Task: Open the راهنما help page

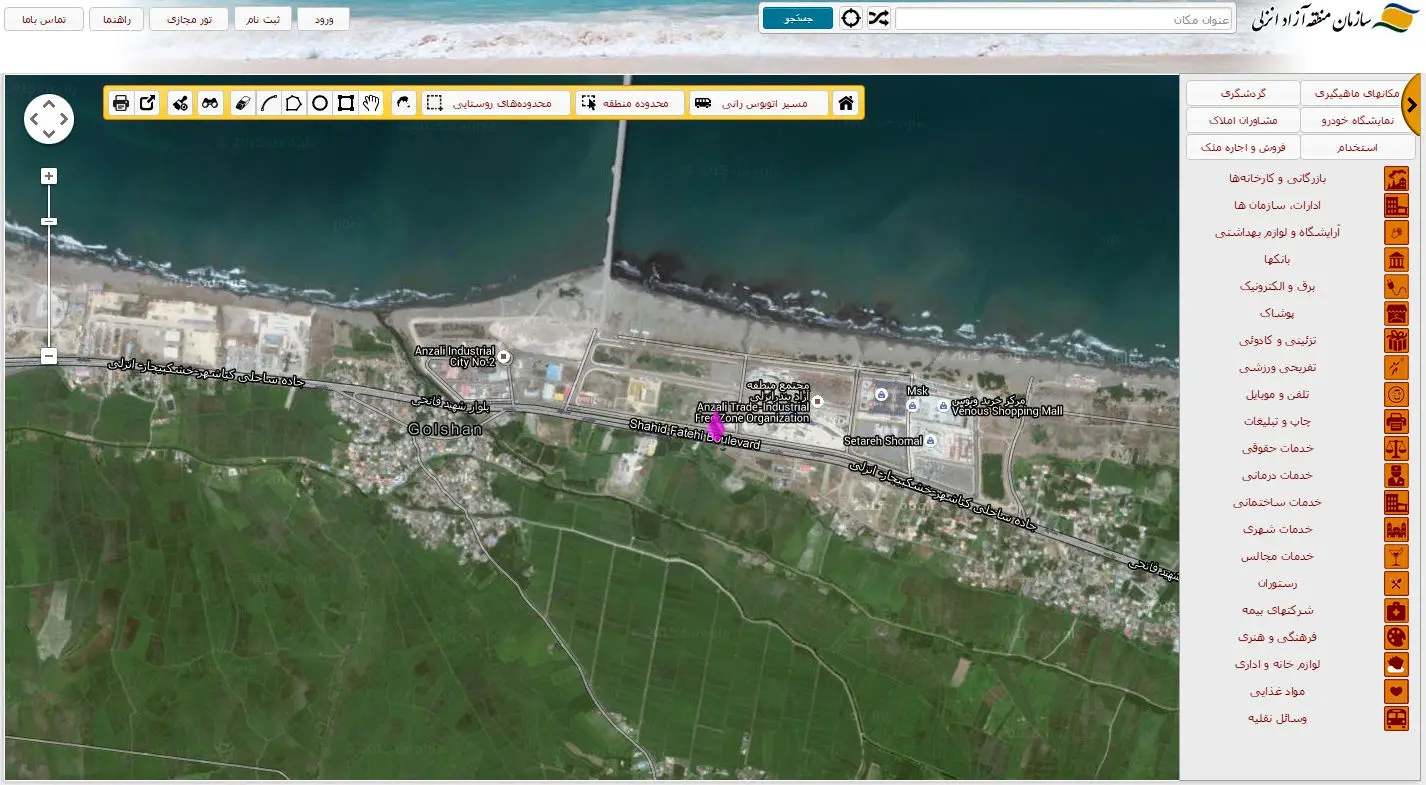Action: point(116,19)
